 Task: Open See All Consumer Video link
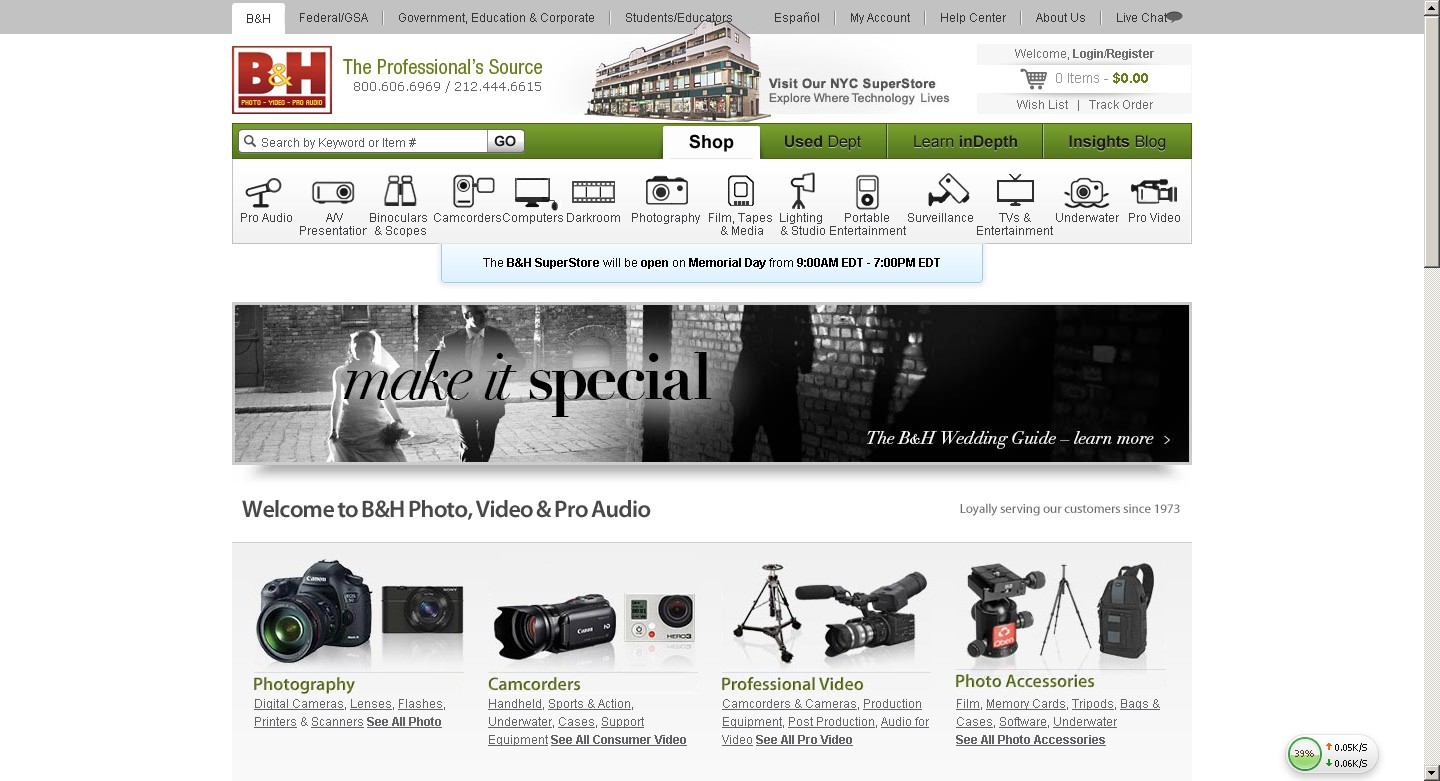618,740
